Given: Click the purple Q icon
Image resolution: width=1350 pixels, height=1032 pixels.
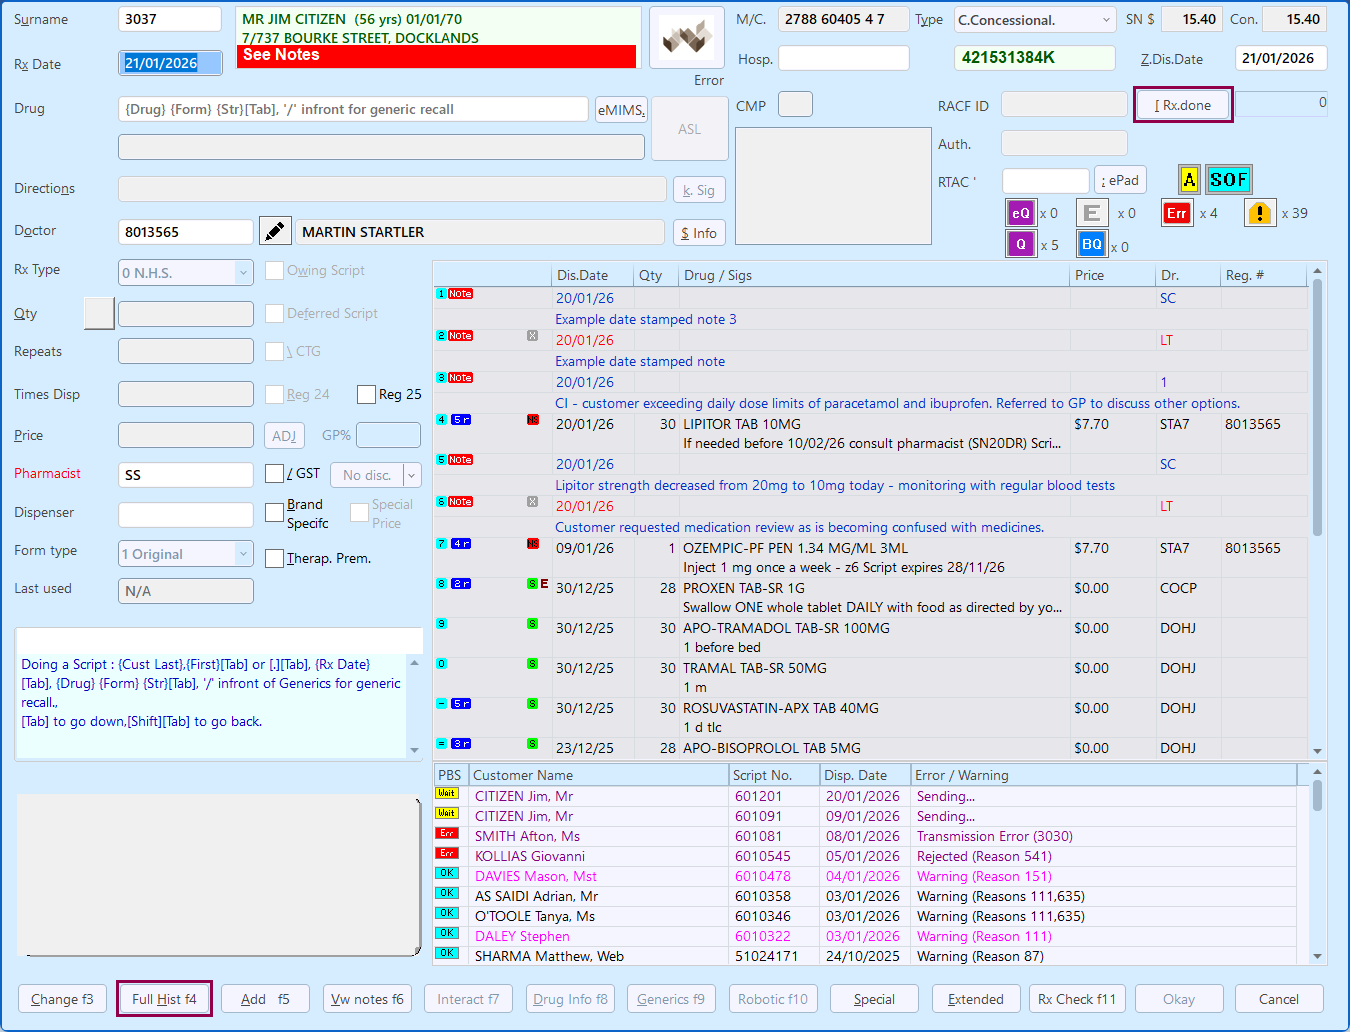Looking at the screenshot, I should tap(1020, 244).
